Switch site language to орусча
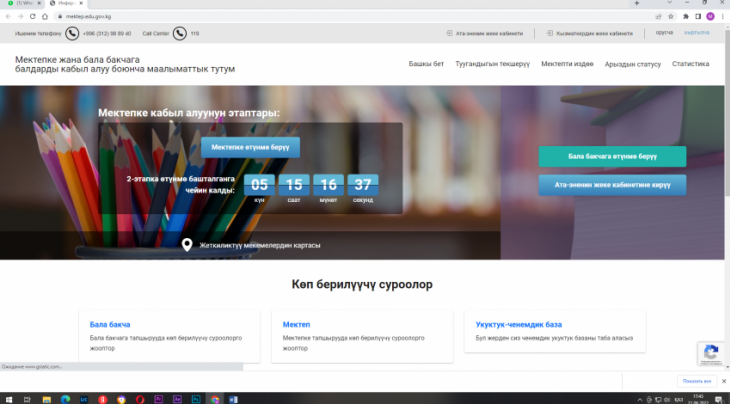 pos(664,33)
